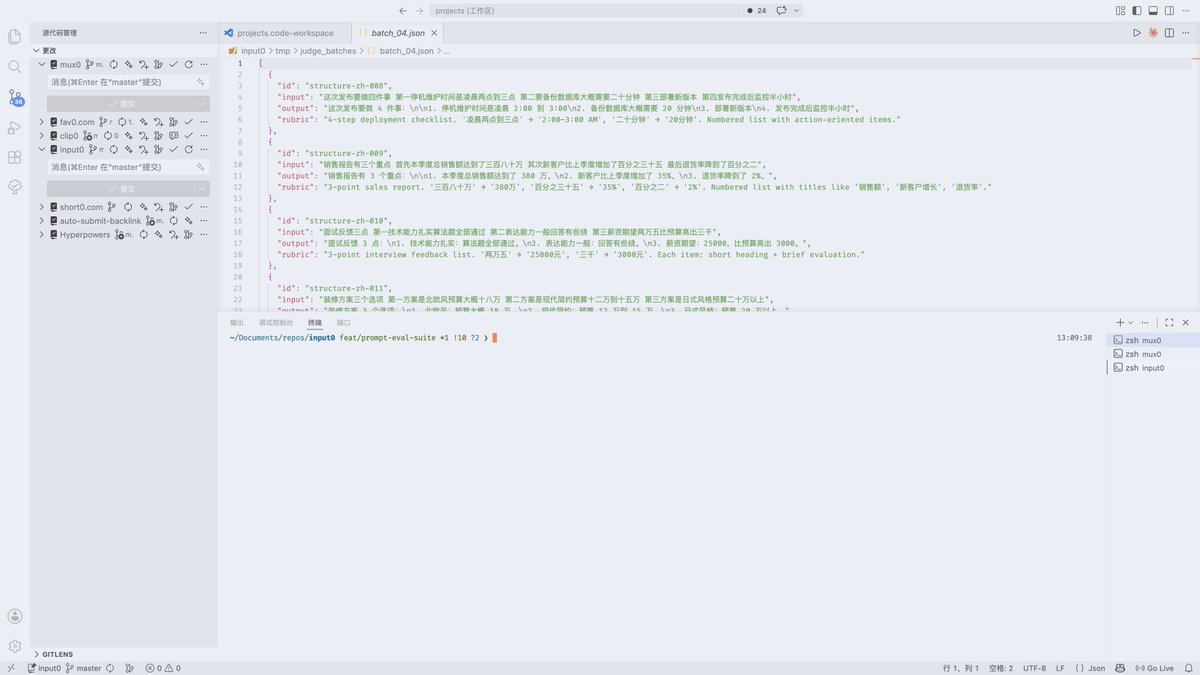Select the 终端 panel tab
Screen dimensions: 1200x675
coord(315,323)
